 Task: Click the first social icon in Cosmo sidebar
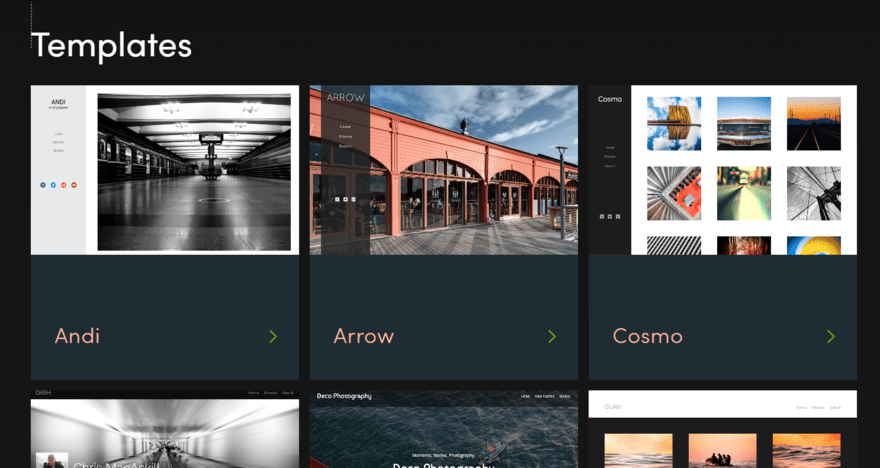coord(601,216)
